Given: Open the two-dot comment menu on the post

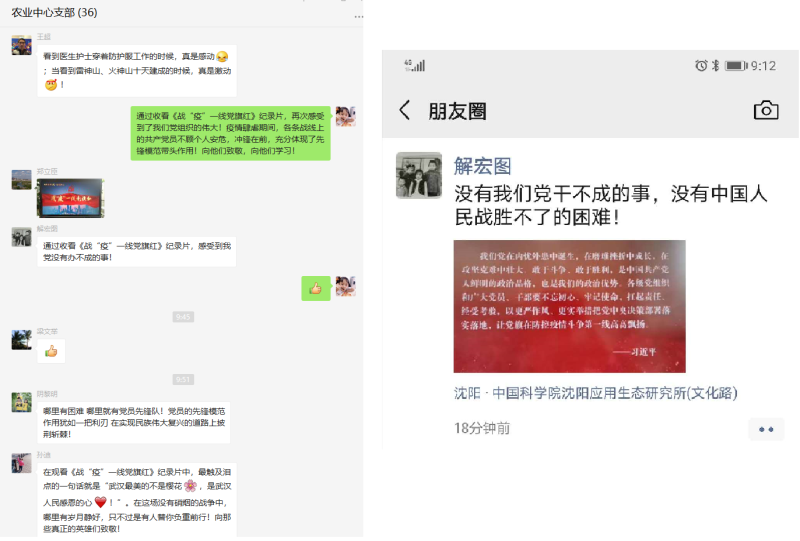Looking at the screenshot, I should [766, 429].
